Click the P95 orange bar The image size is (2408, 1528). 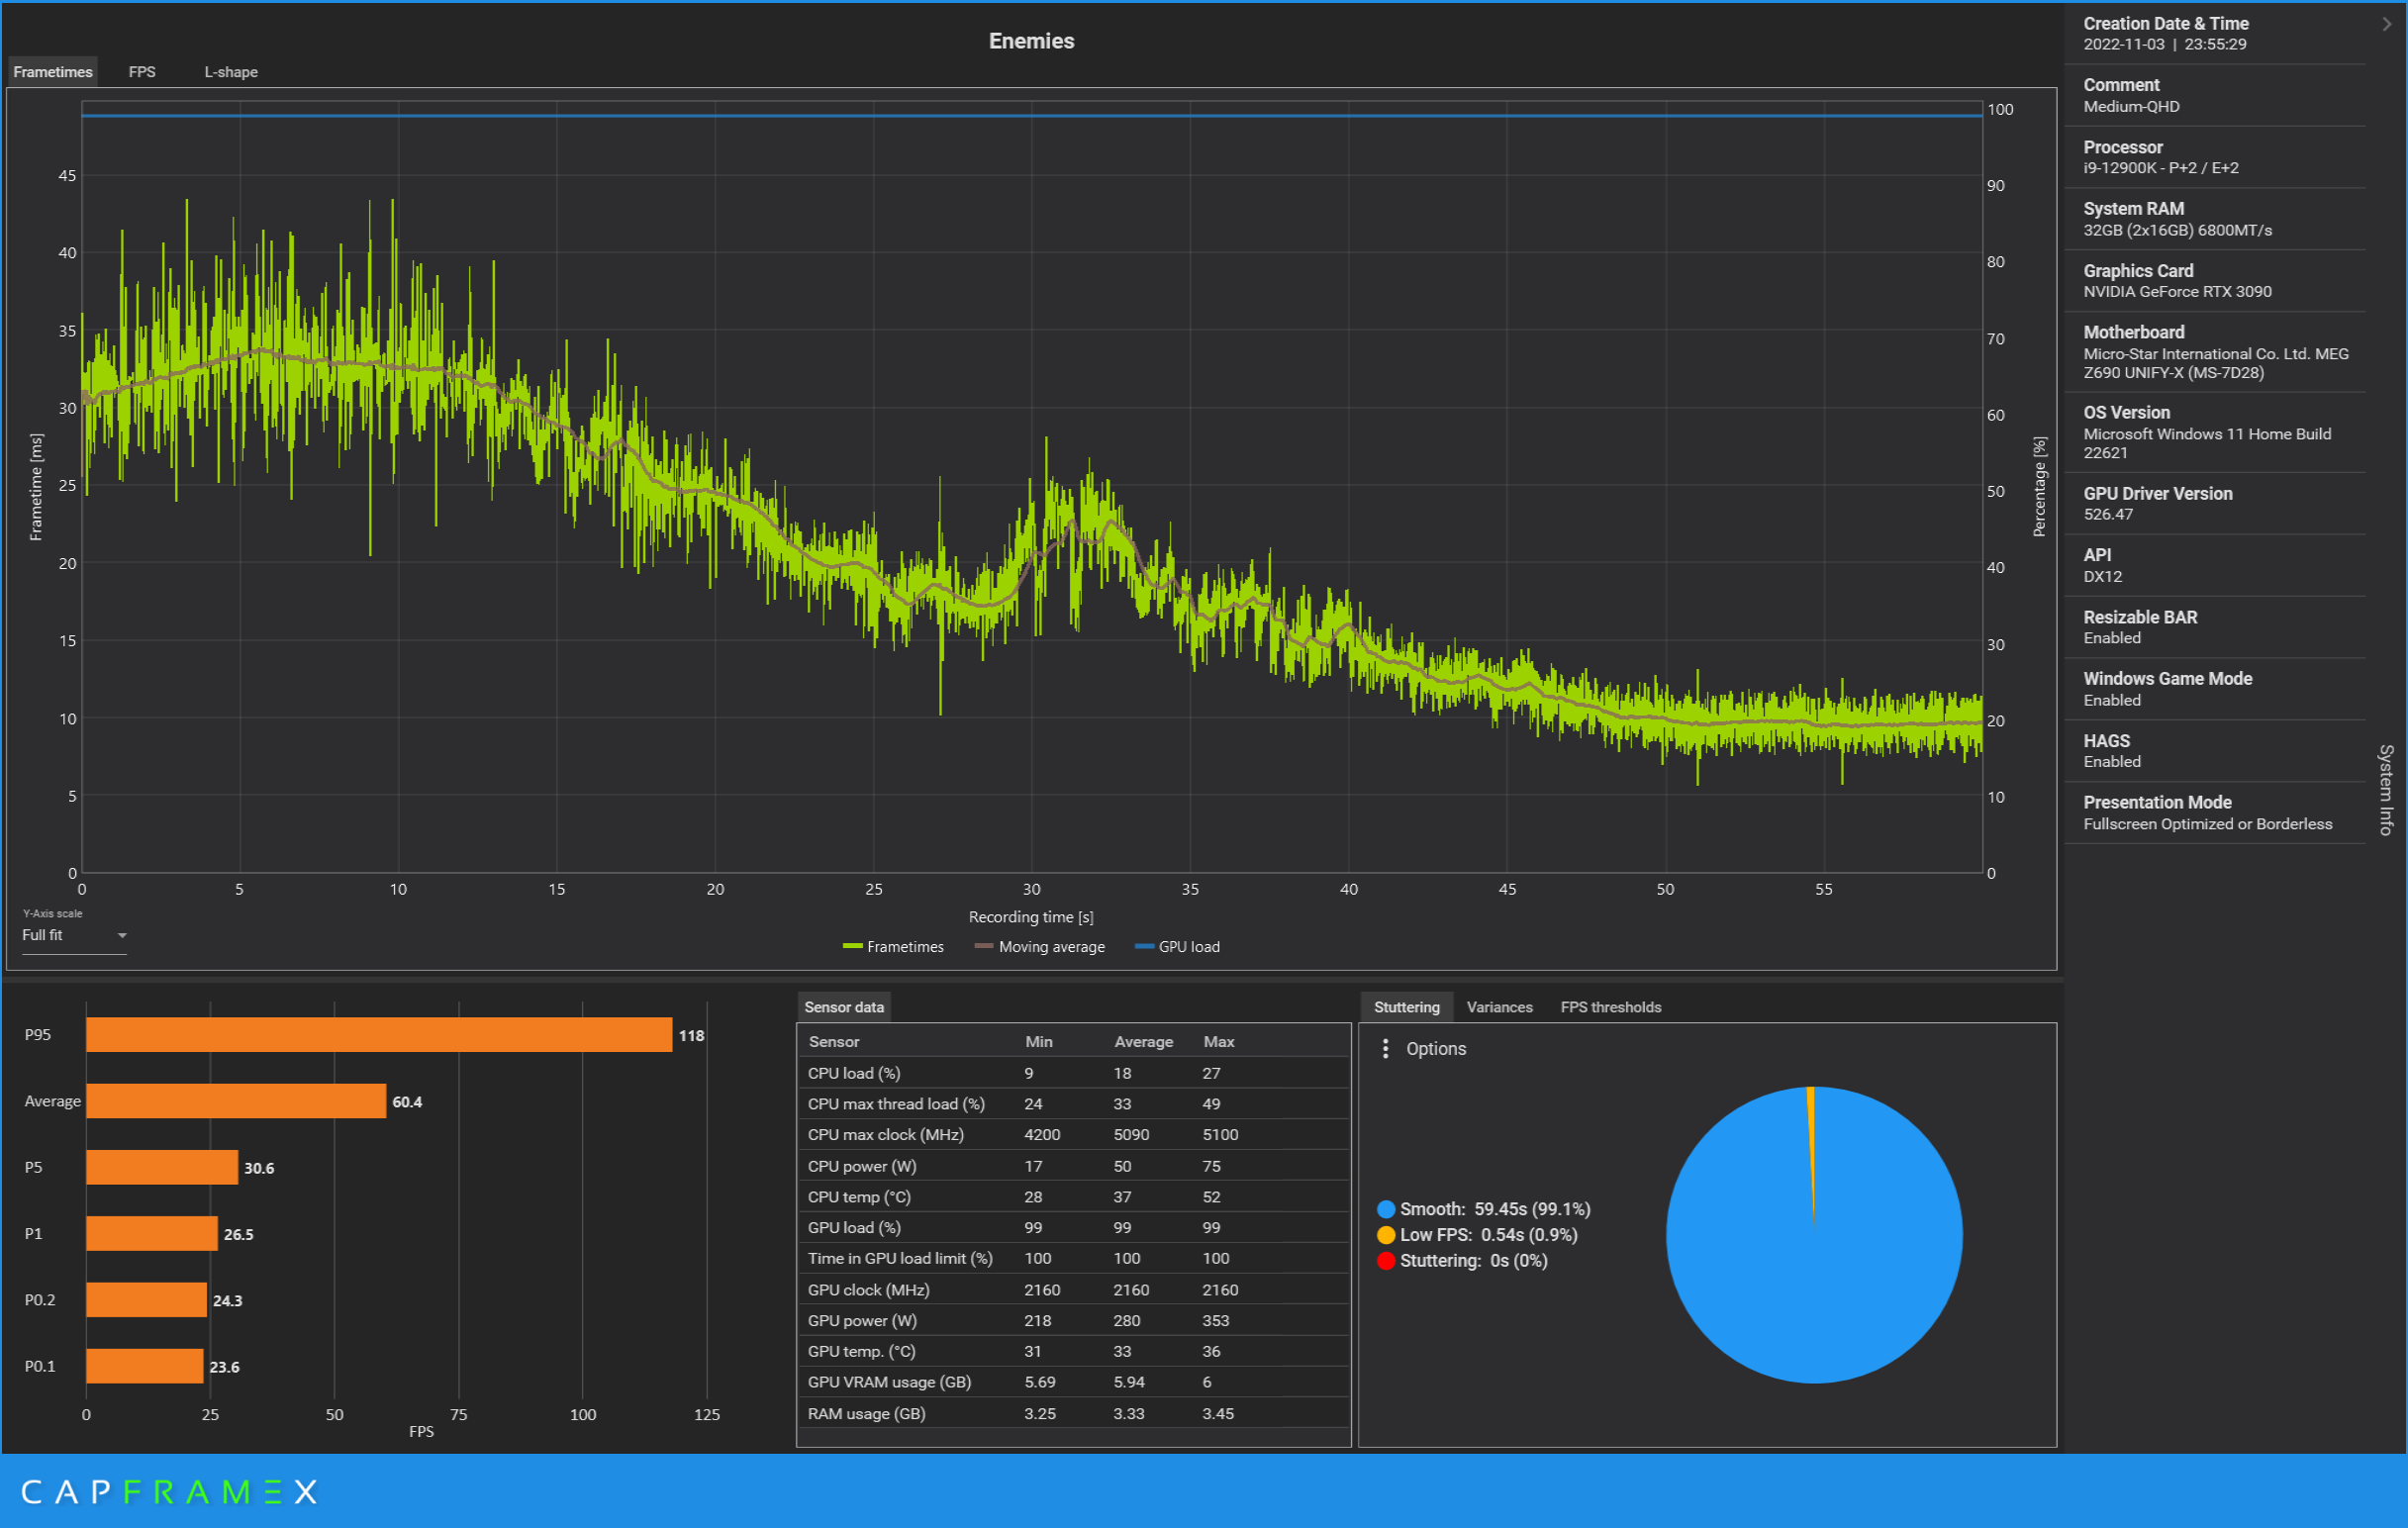pyautogui.click(x=378, y=1035)
